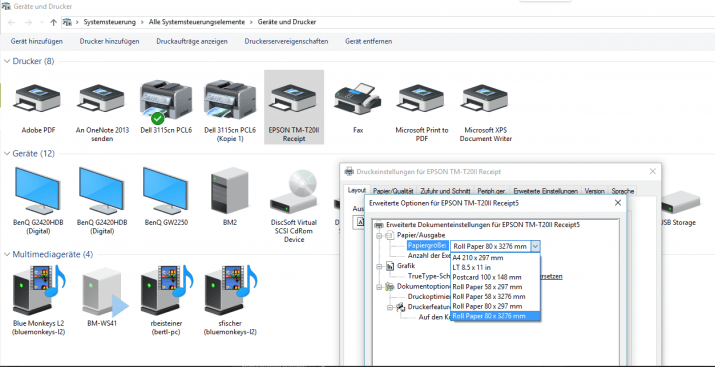The image size is (715, 367).
Task: Choose Postcard 100 x 148 mm
Action: [495, 277]
